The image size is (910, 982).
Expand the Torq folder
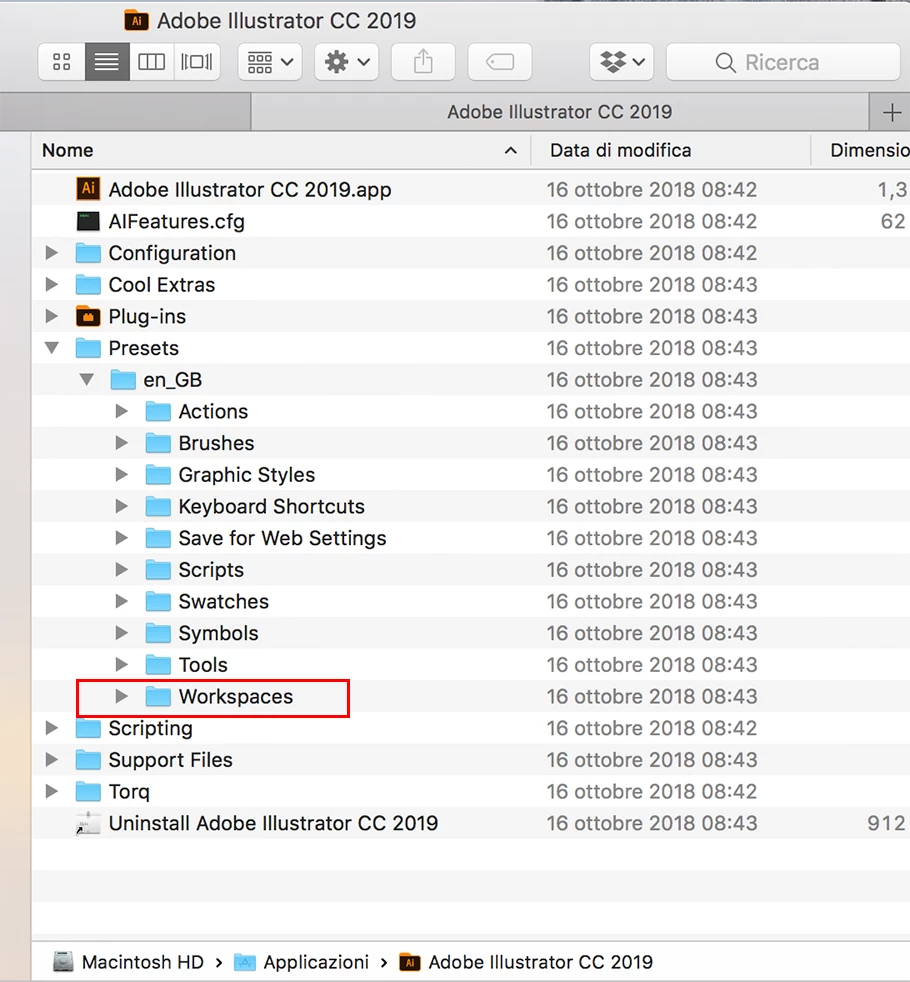point(52,791)
